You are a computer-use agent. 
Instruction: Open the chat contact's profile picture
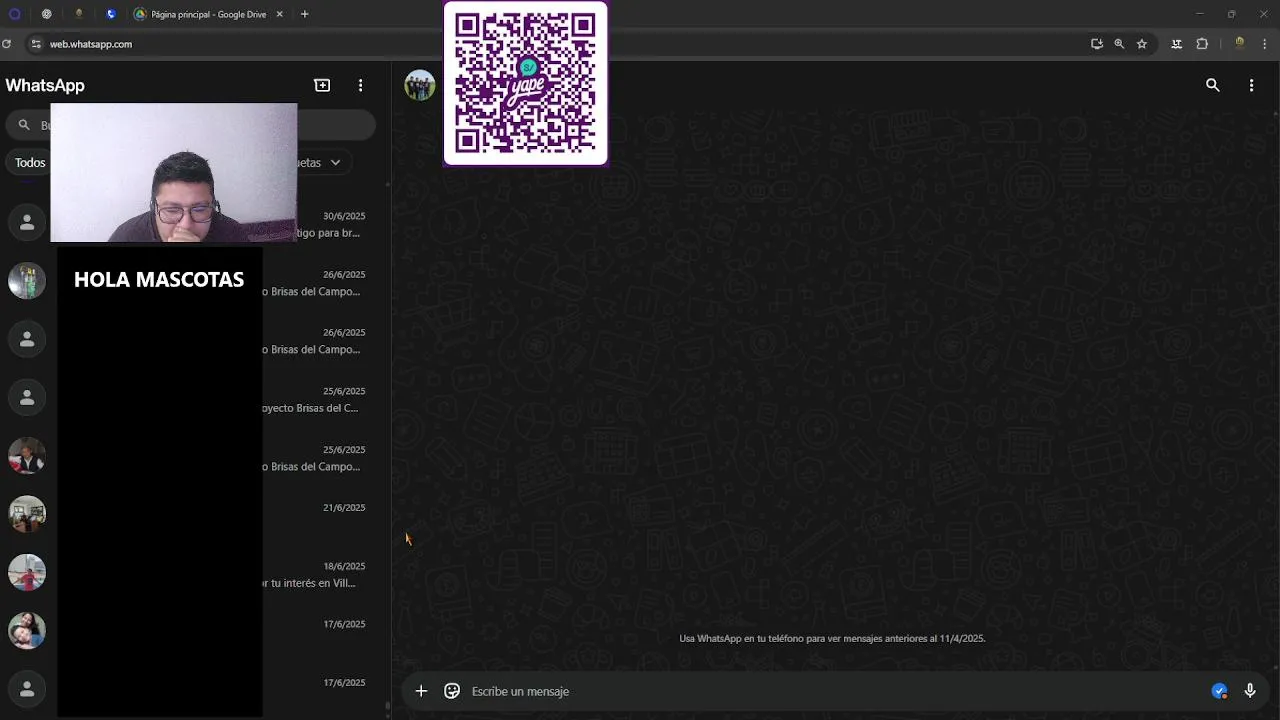(420, 85)
